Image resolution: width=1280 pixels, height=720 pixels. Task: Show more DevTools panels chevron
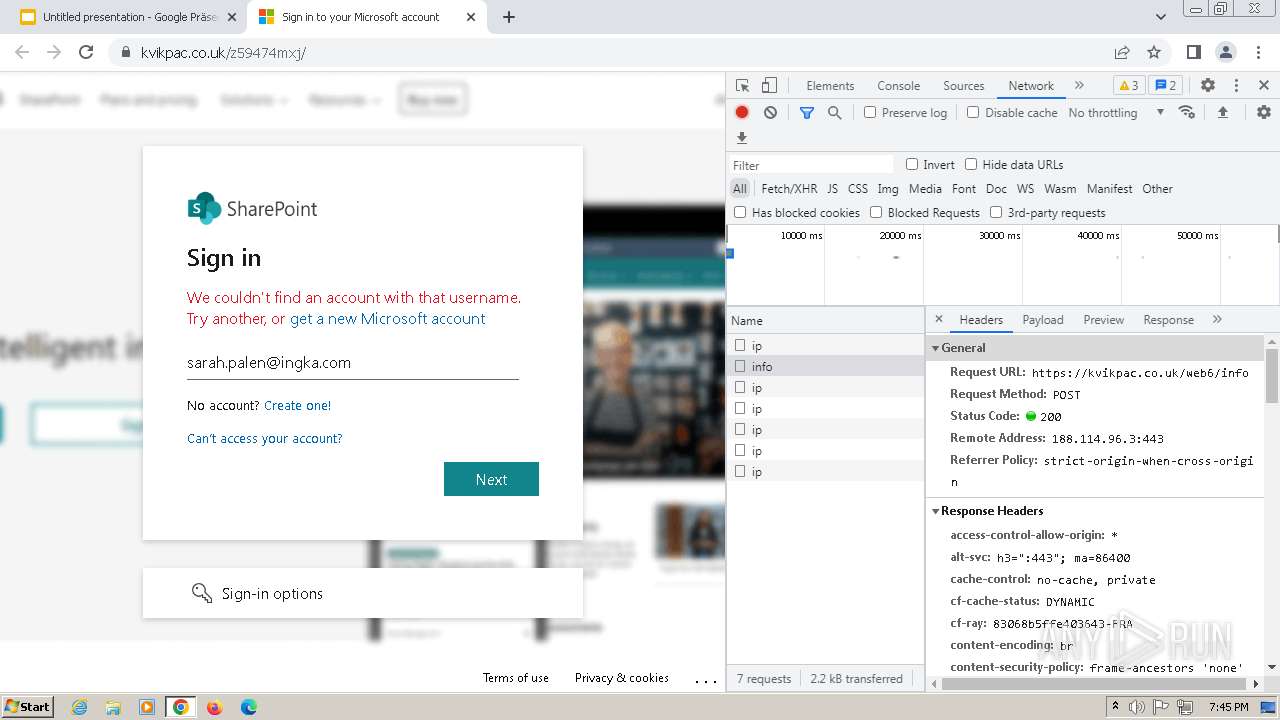click(x=1079, y=86)
